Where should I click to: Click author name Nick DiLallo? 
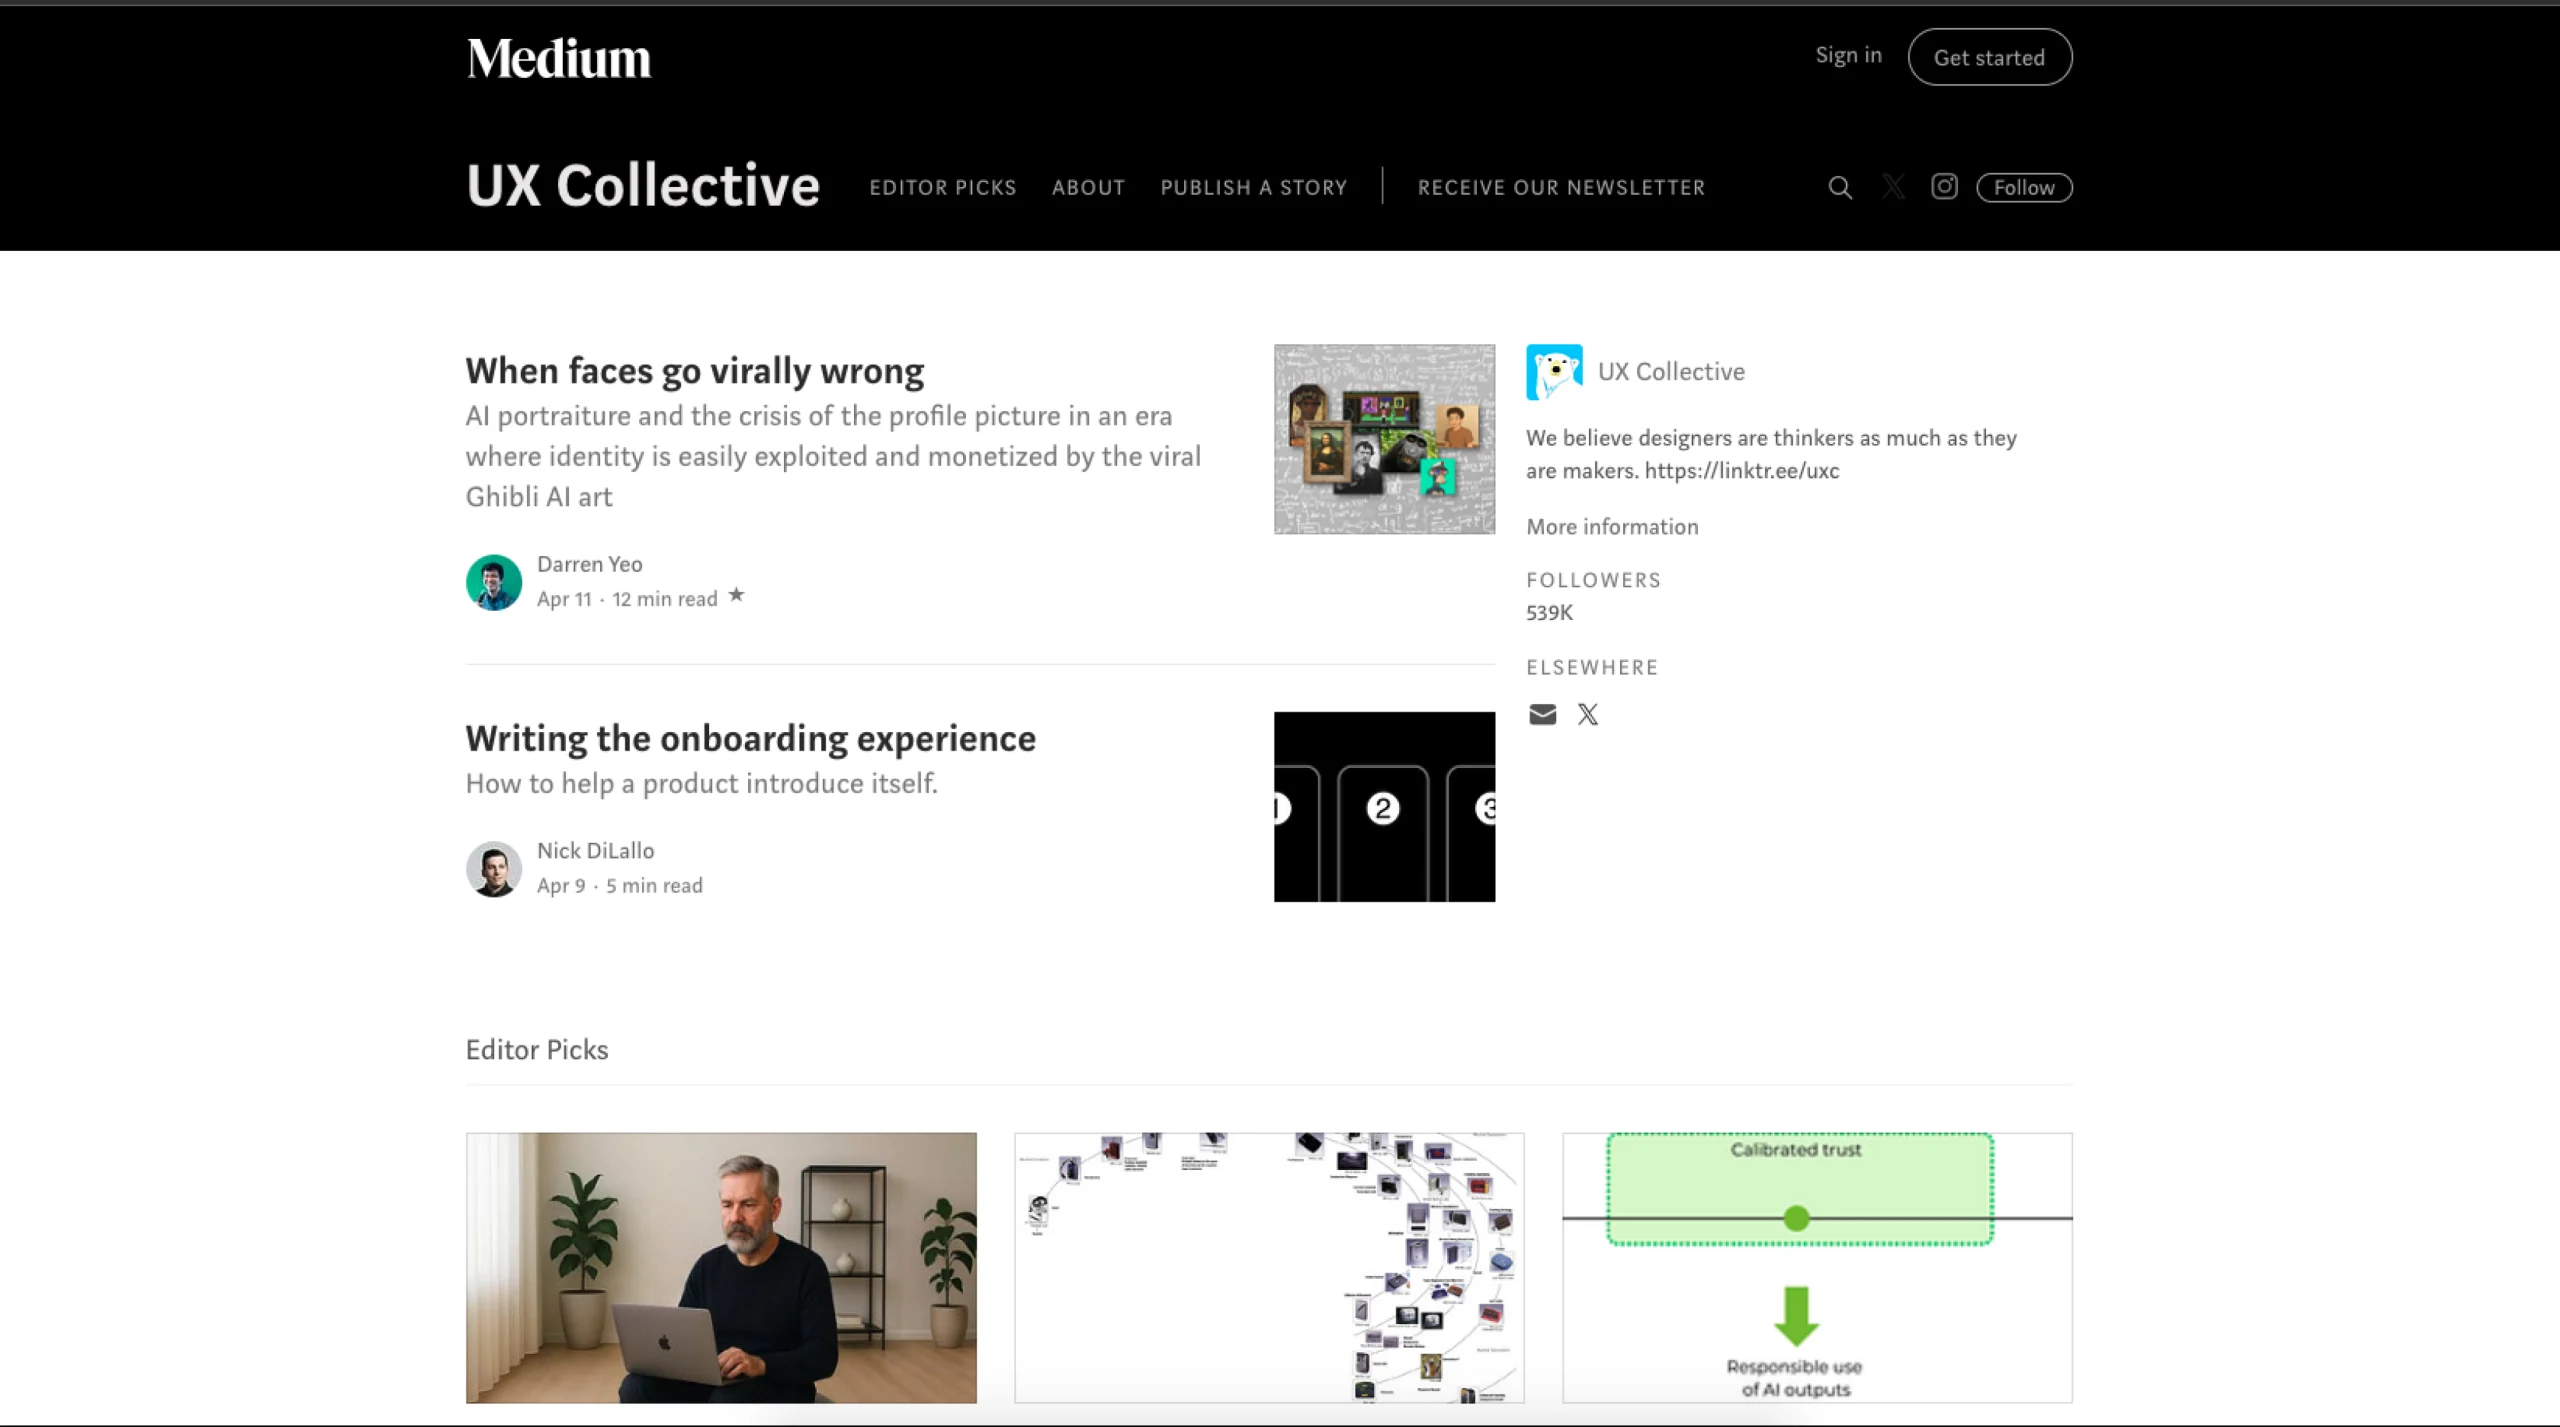click(x=596, y=851)
